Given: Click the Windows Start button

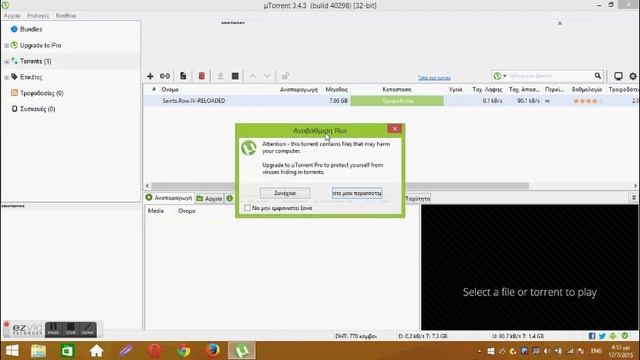Looking at the screenshot, I should click(12, 351).
